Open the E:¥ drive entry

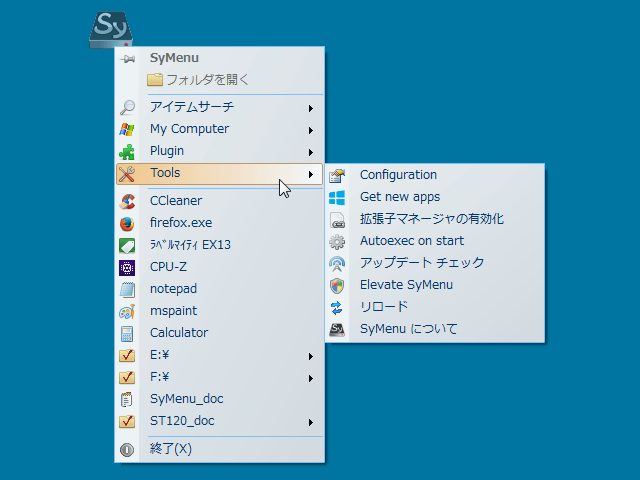tap(220, 356)
